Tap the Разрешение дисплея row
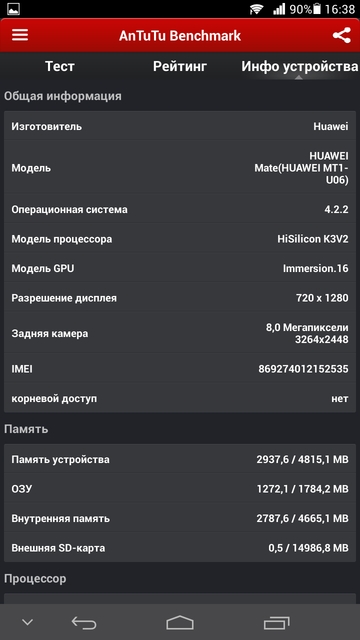360x640 pixels. [180, 298]
